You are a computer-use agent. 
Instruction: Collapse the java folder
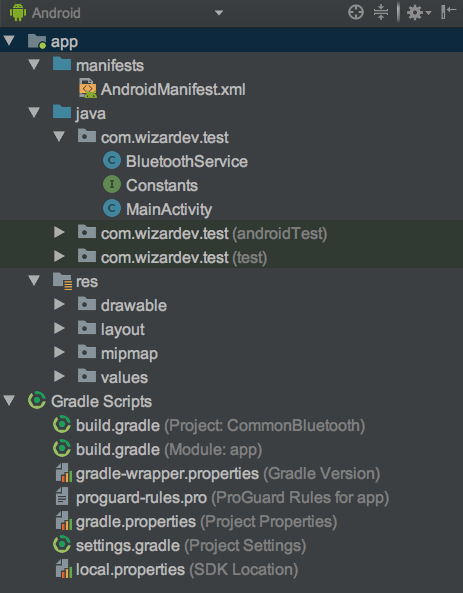(34, 112)
